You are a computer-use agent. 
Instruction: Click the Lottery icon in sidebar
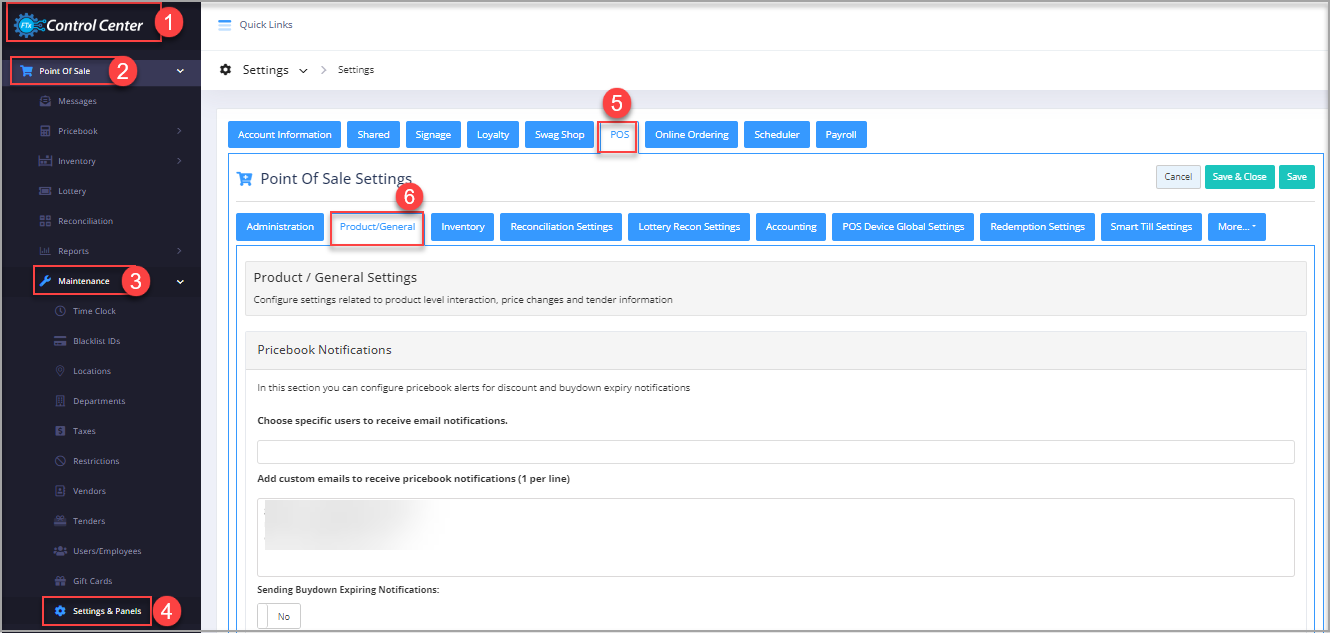click(x=45, y=191)
